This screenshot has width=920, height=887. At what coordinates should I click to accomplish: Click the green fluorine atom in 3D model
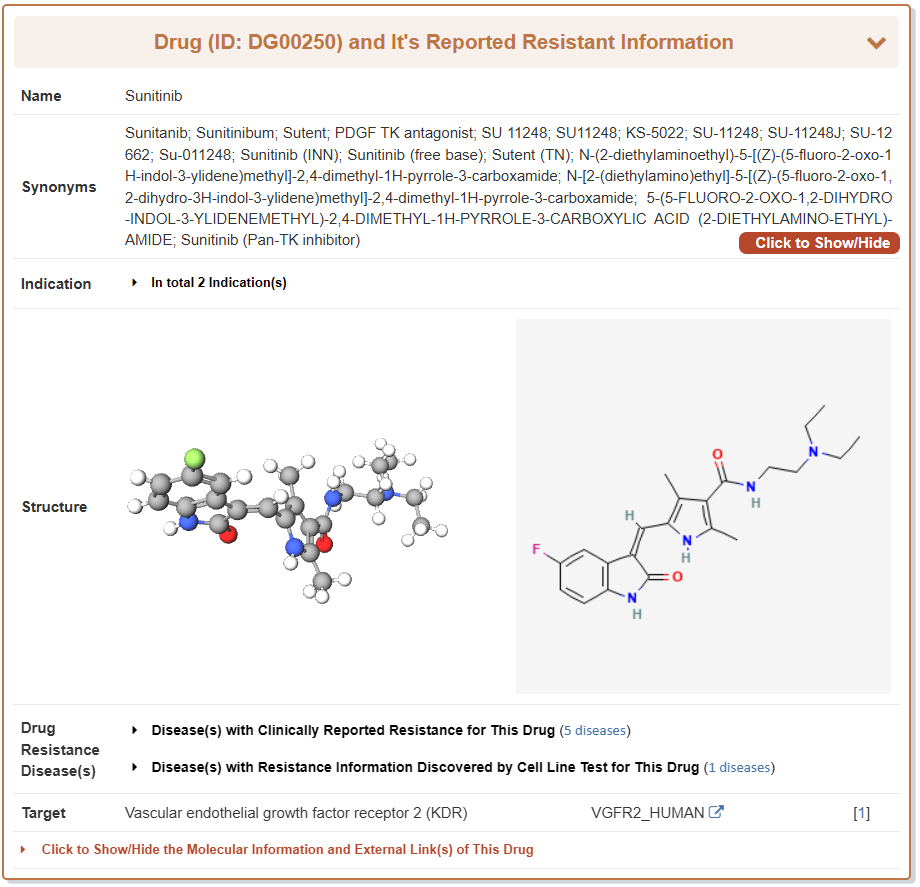194,459
